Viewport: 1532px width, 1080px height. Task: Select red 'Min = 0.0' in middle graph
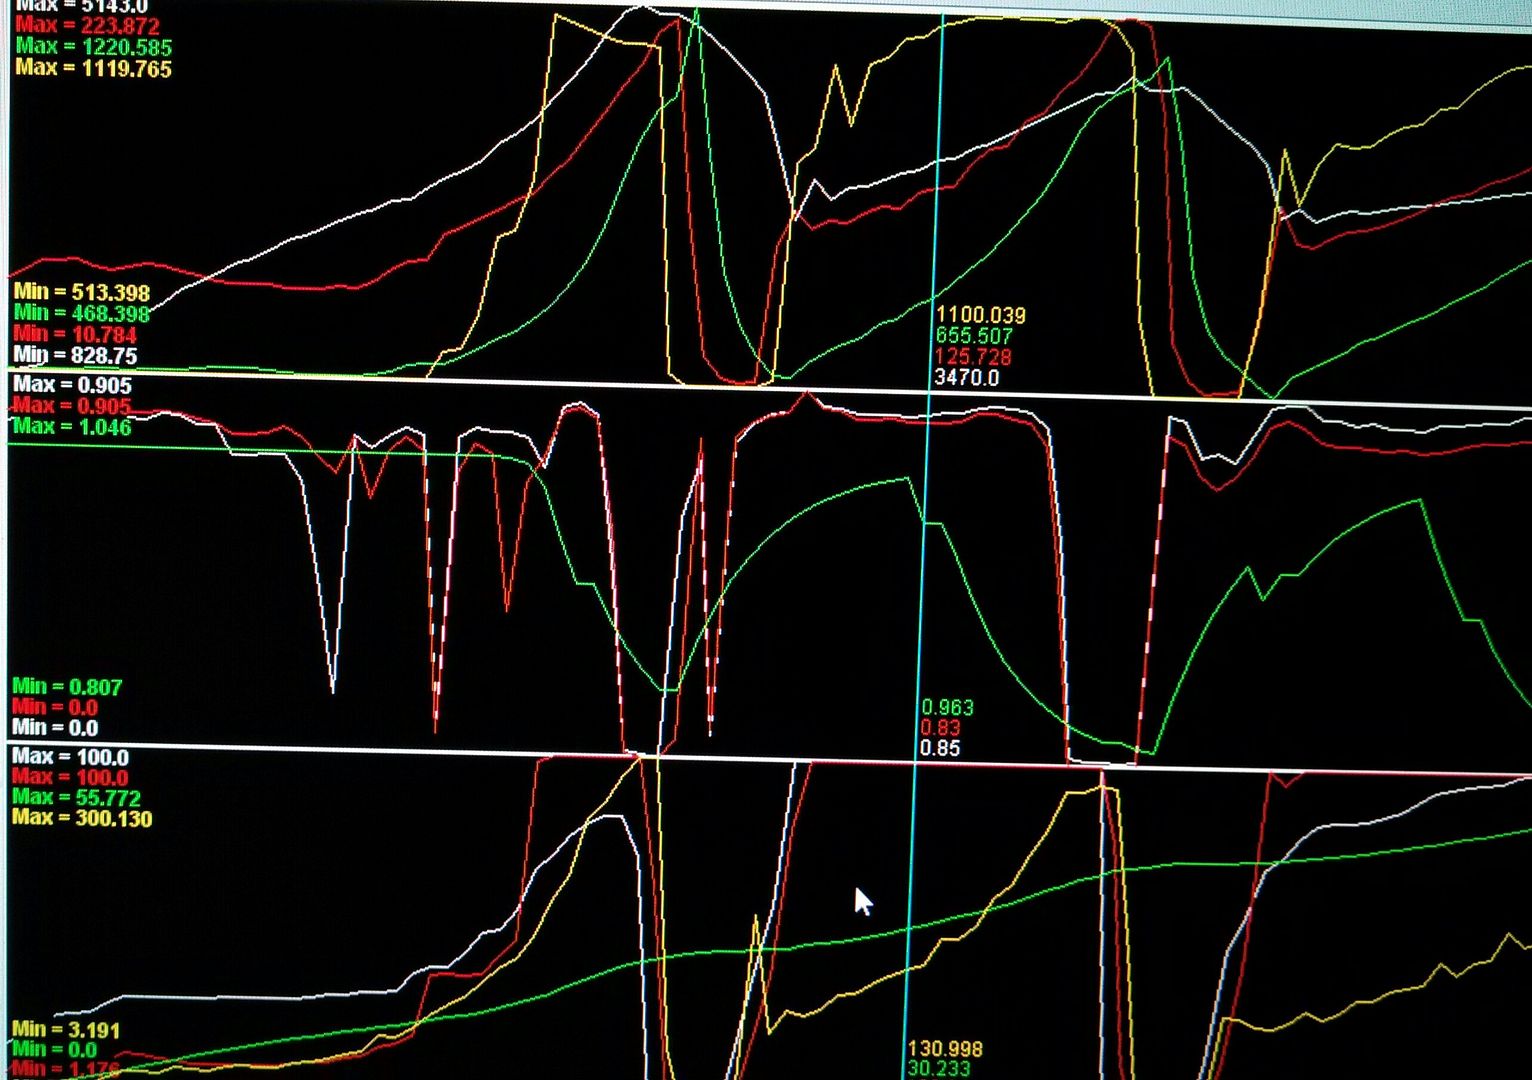[x=55, y=708]
